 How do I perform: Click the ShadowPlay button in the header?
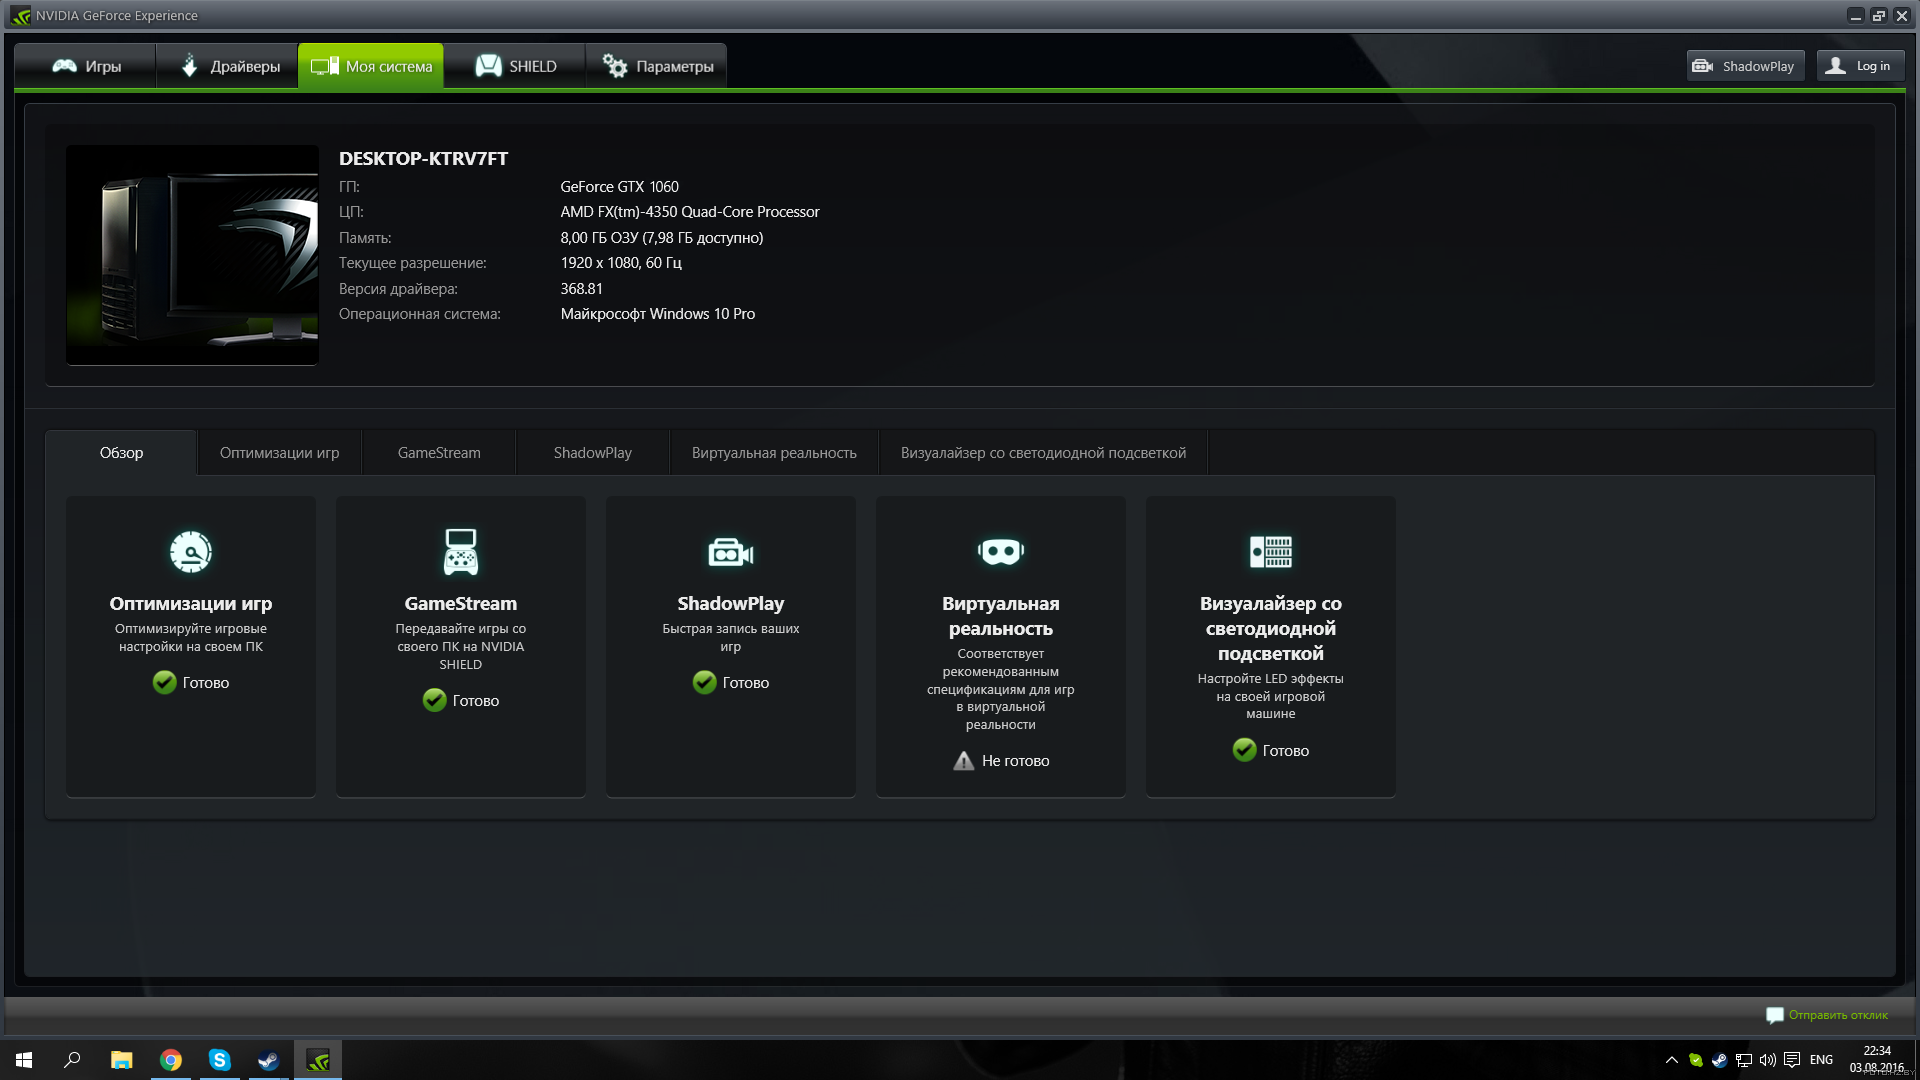pos(1745,66)
